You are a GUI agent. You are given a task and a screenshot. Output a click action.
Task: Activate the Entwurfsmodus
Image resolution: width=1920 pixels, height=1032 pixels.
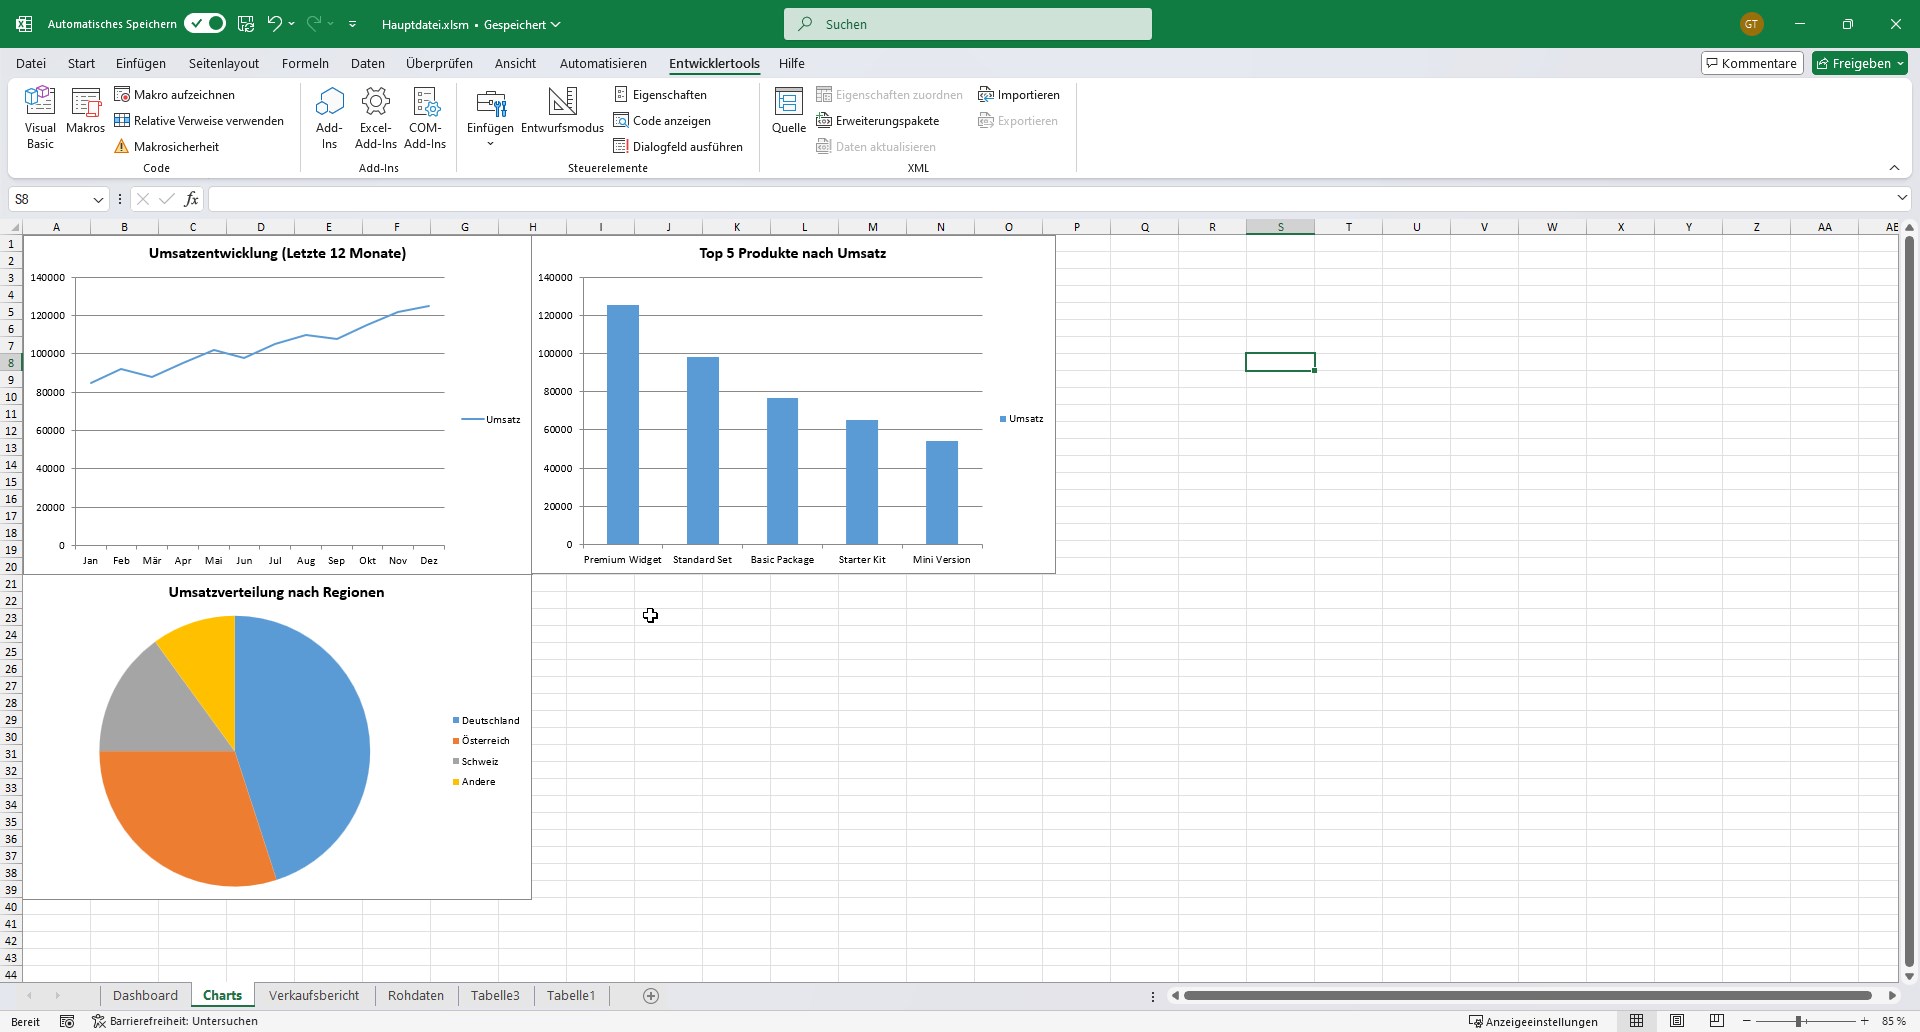[x=562, y=115]
